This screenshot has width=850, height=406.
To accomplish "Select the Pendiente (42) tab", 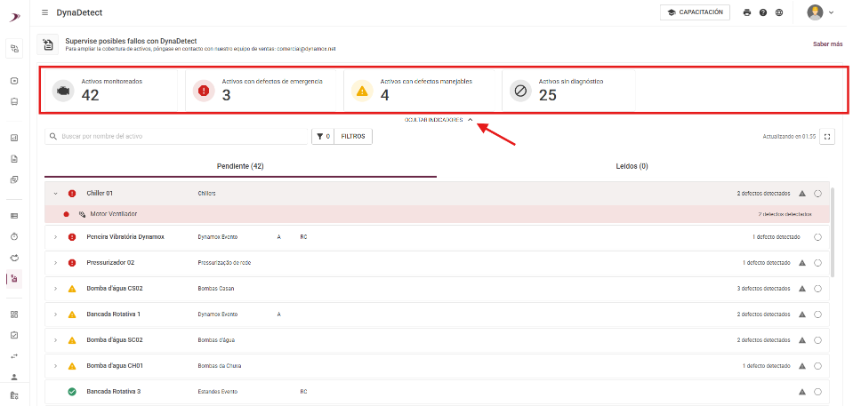I will tap(240, 165).
